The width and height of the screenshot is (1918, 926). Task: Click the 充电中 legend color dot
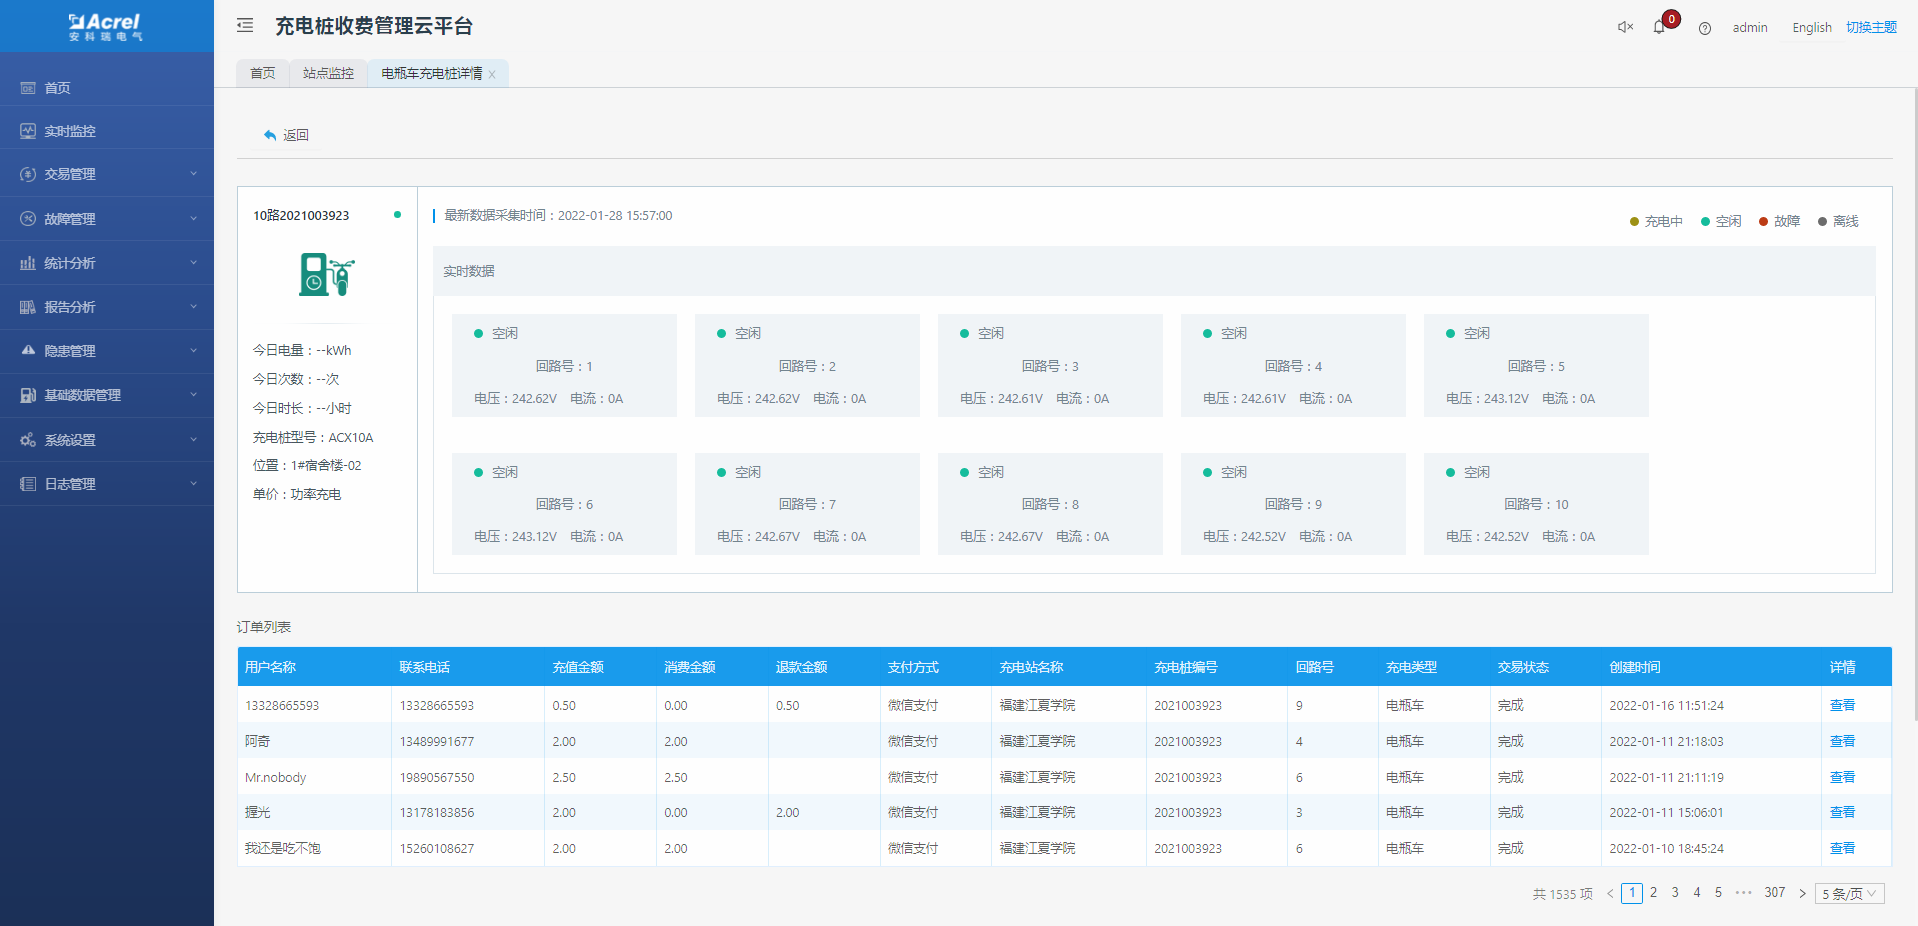click(1634, 222)
